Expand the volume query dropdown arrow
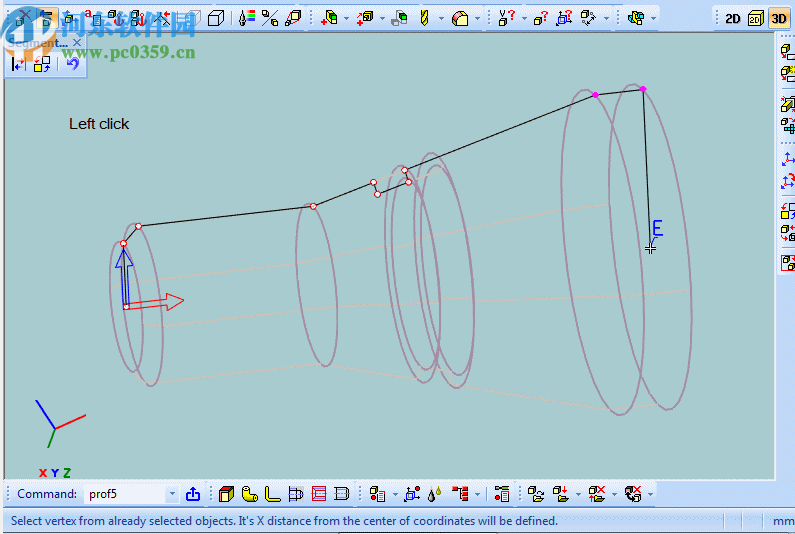This screenshot has height=534, width=795. pos(524,19)
